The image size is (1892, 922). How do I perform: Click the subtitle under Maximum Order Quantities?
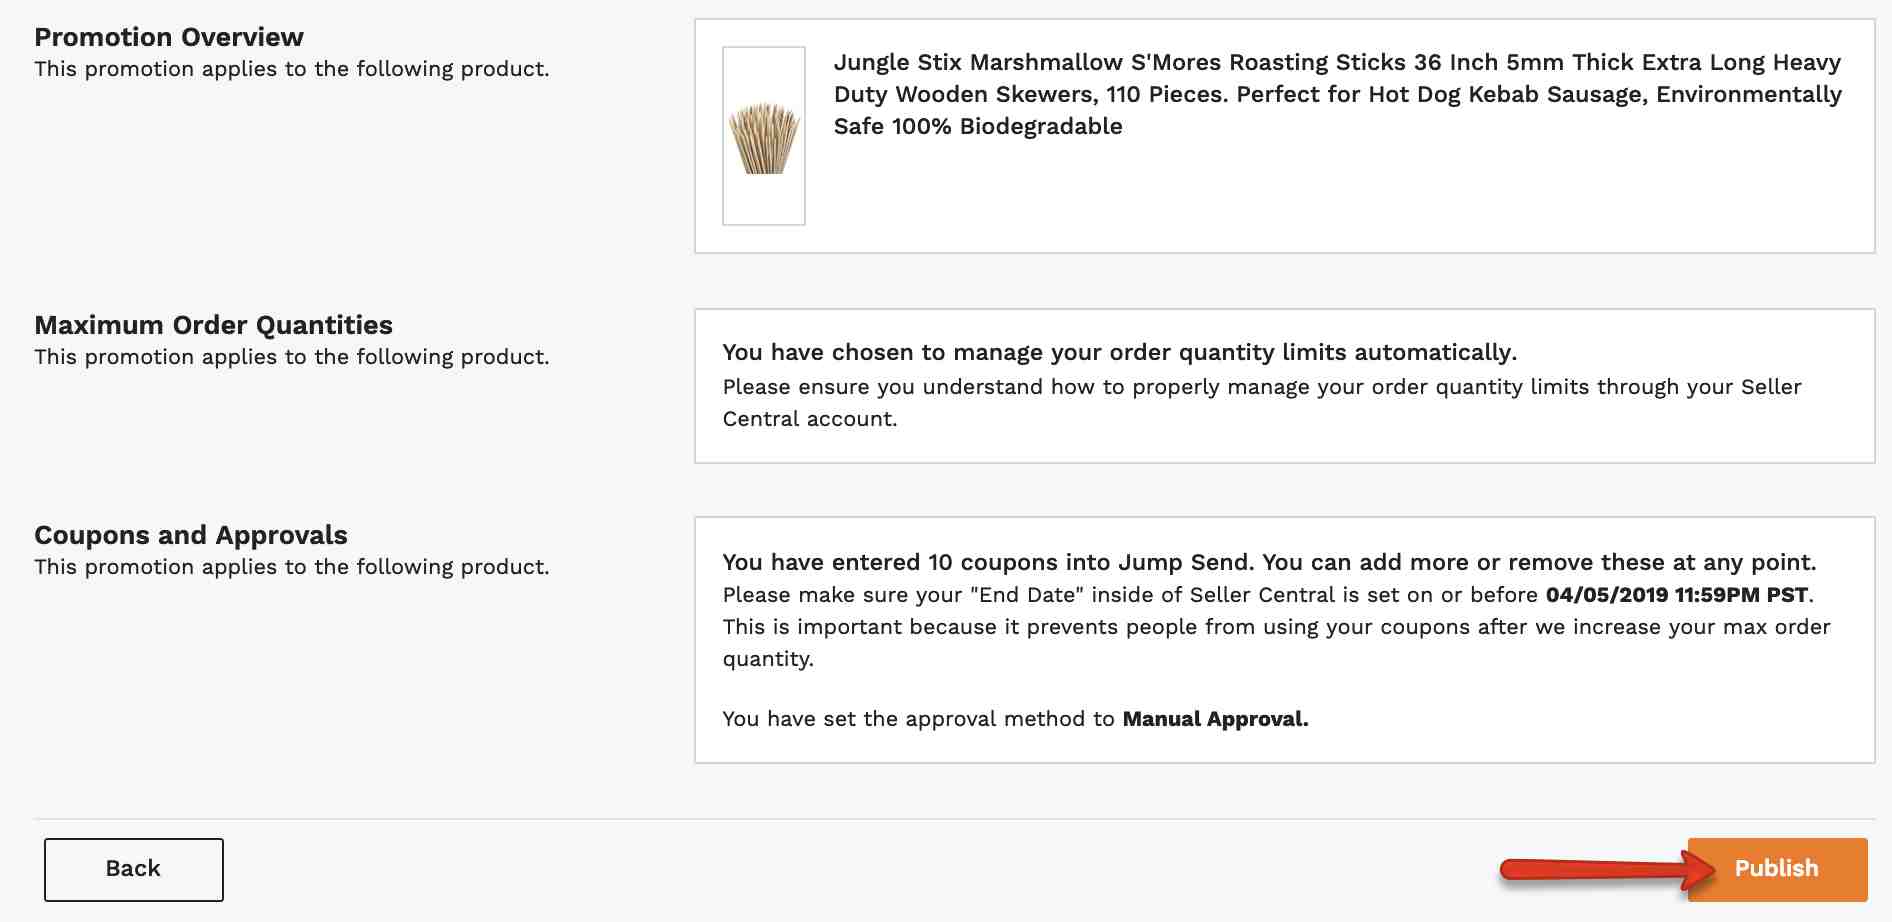(x=292, y=357)
